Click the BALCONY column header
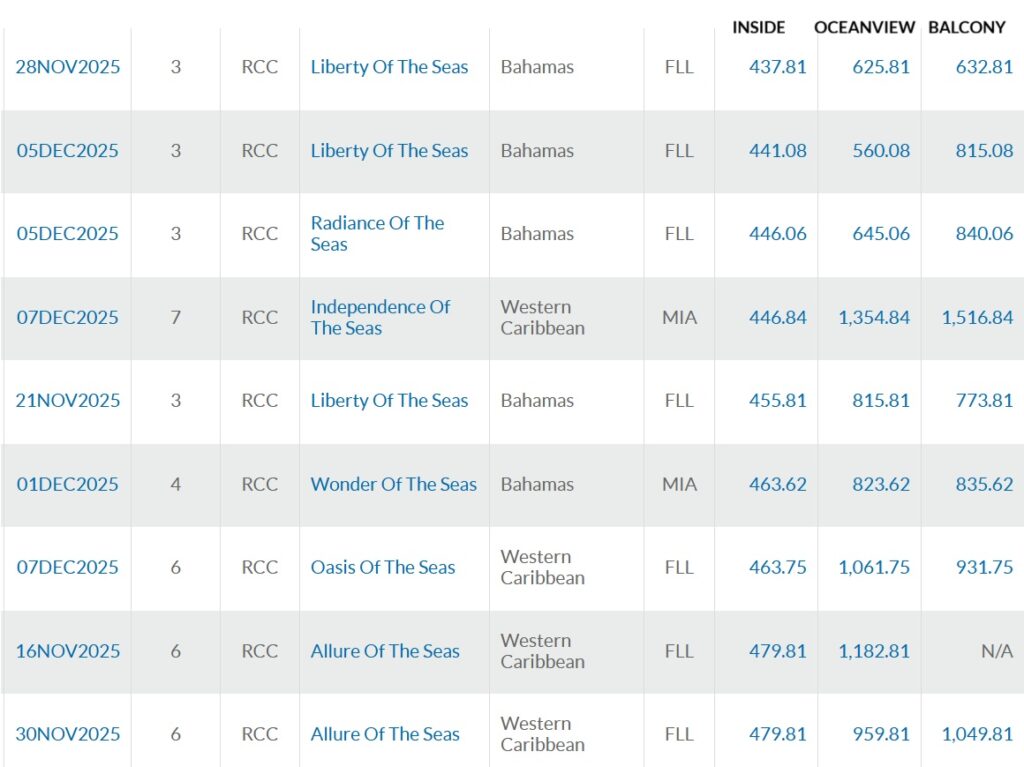This screenshot has height=767, width=1024. [x=966, y=28]
